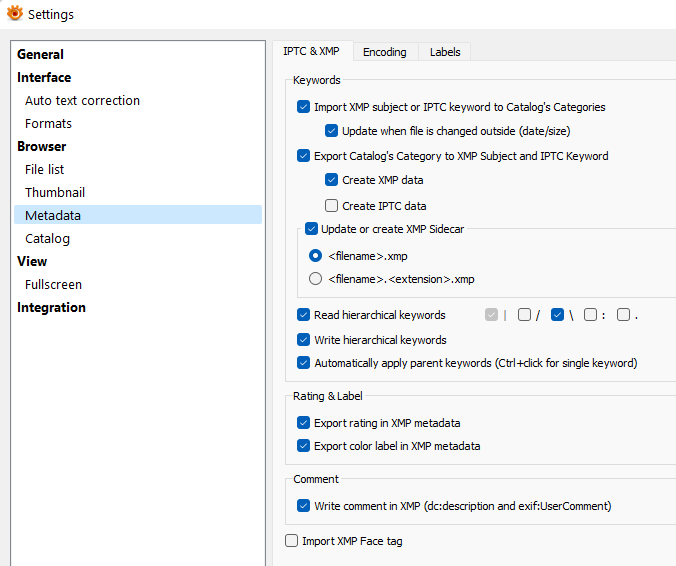Toggle Import XMP subject to Catalog's Categories
676x566 pixels.
tap(304, 107)
